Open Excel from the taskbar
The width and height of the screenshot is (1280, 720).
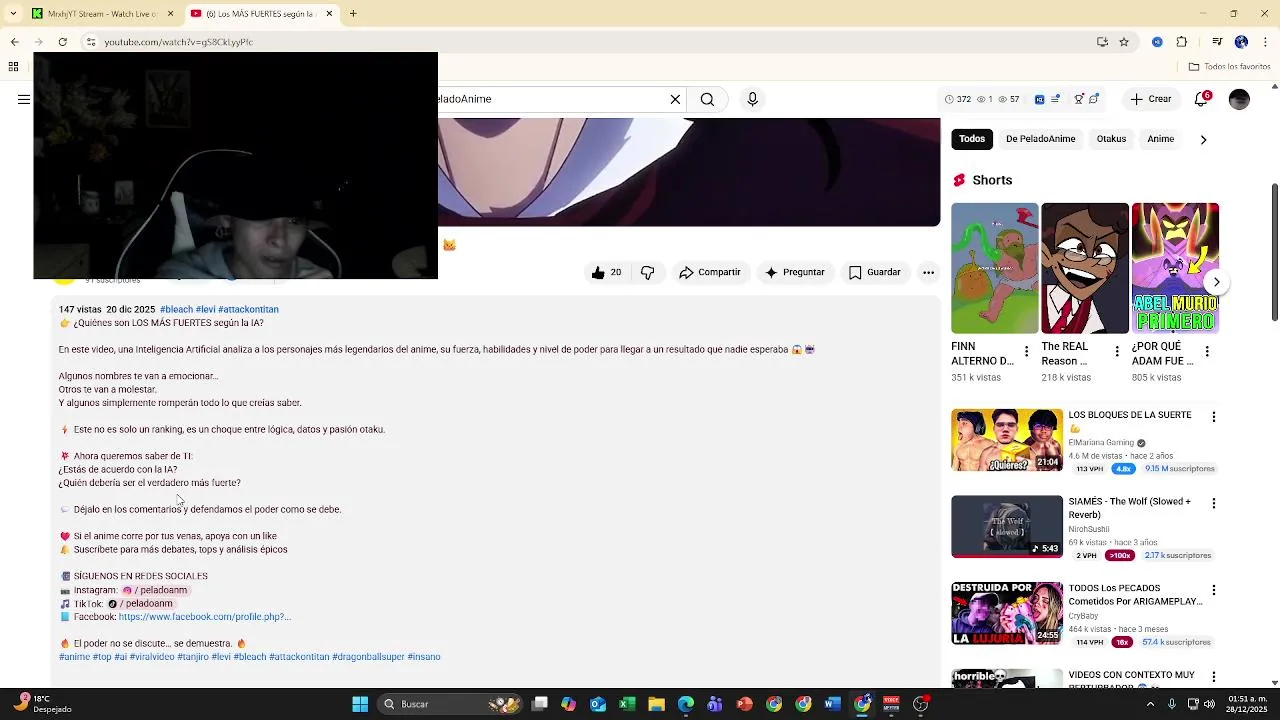(627, 704)
